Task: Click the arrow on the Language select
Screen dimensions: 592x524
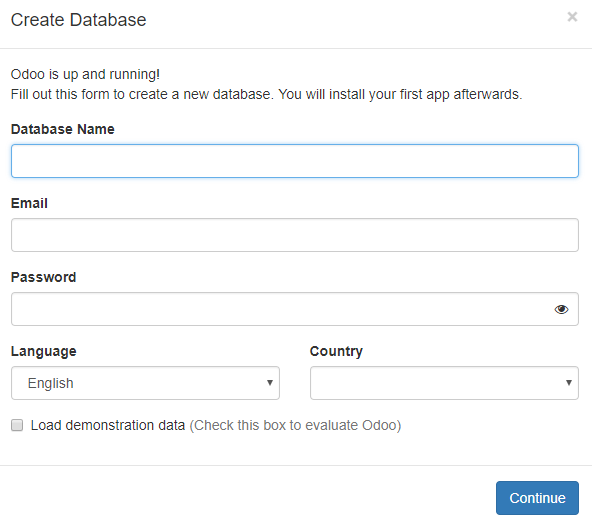Action: pyautogui.click(x=270, y=383)
